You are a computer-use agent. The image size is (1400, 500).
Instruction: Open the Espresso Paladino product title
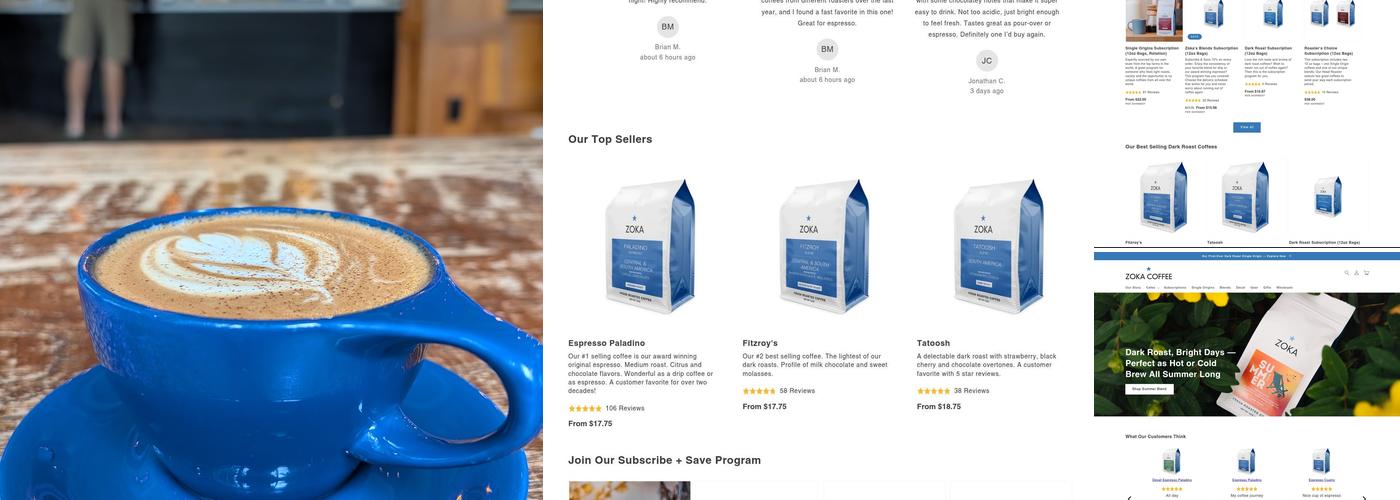[607, 343]
